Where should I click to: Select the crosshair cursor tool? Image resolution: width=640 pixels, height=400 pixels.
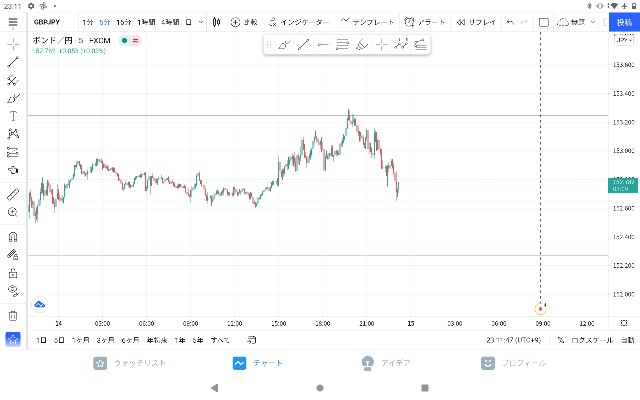[x=13, y=44]
